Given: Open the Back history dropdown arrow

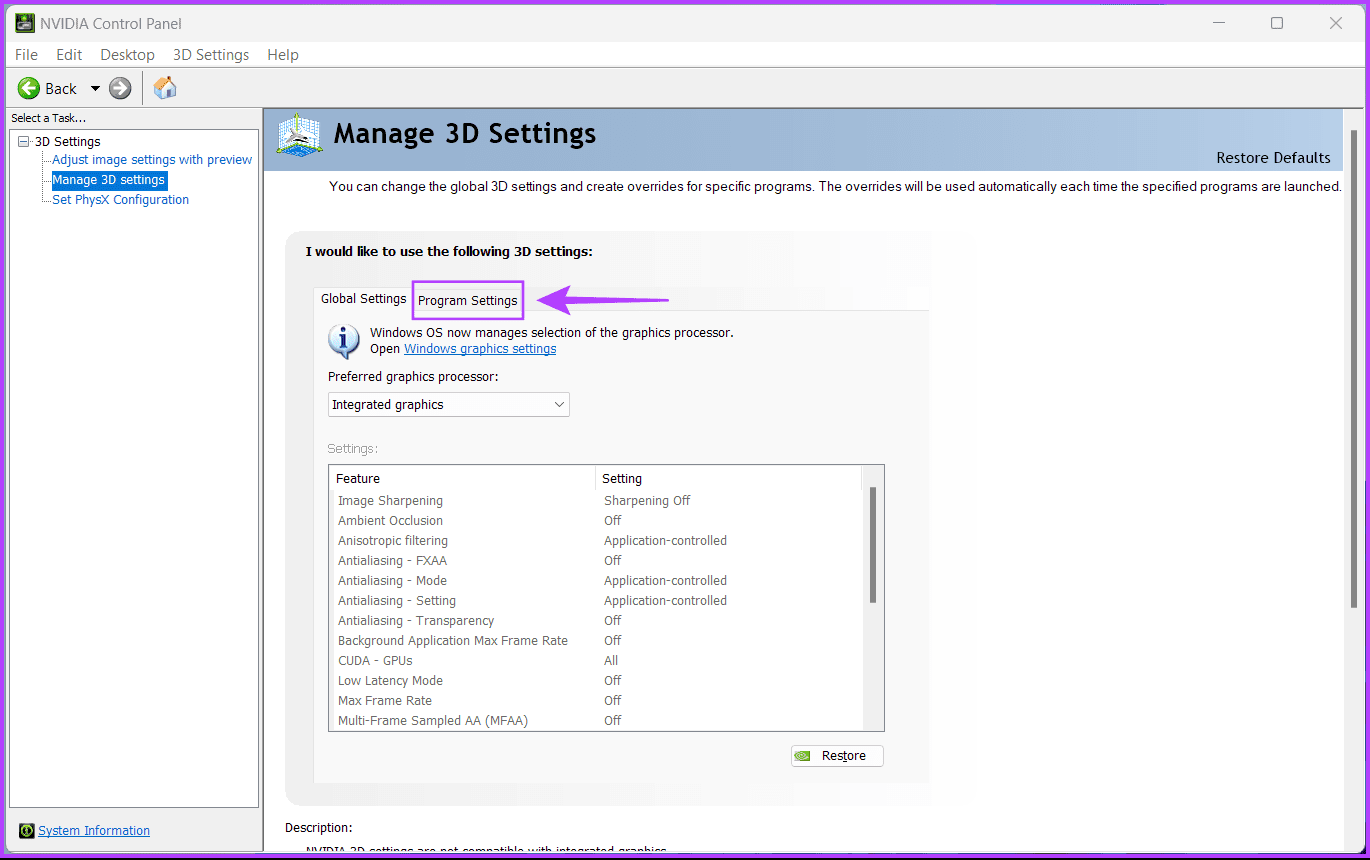Looking at the screenshot, I should 95,88.
